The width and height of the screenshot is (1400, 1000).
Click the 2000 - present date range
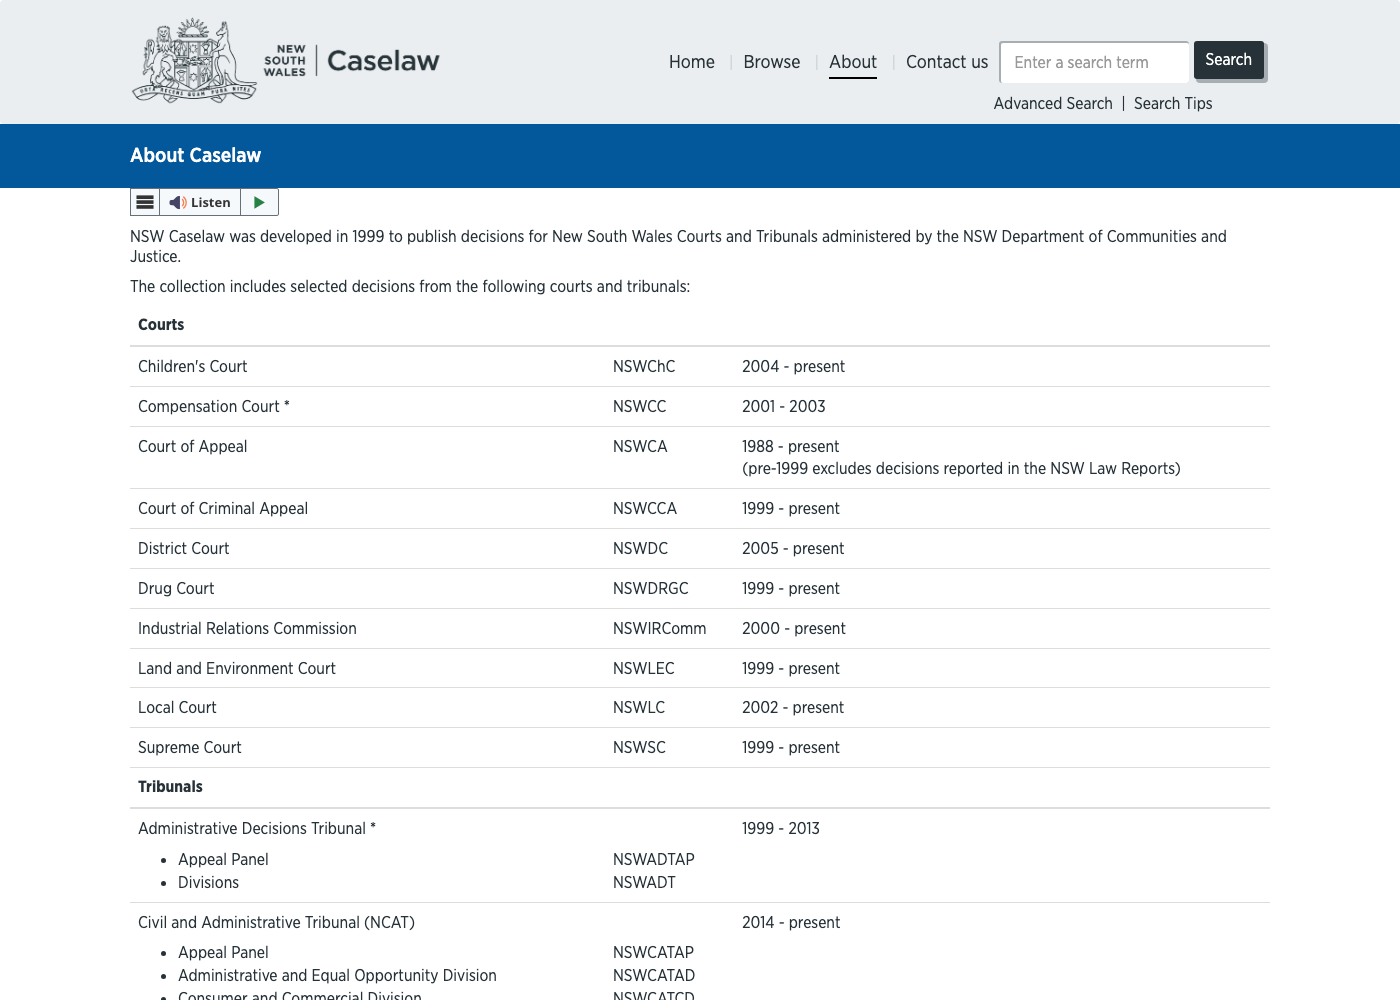pos(794,629)
